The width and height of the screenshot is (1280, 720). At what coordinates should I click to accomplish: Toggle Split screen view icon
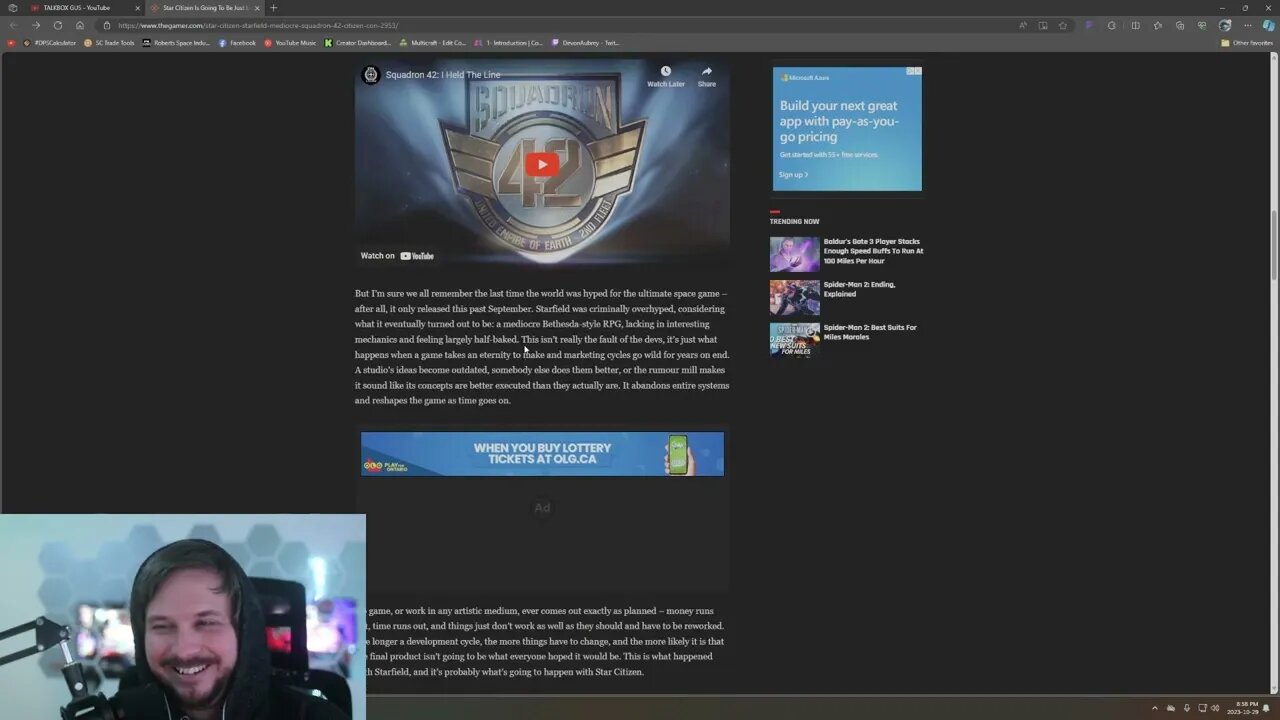(1135, 25)
